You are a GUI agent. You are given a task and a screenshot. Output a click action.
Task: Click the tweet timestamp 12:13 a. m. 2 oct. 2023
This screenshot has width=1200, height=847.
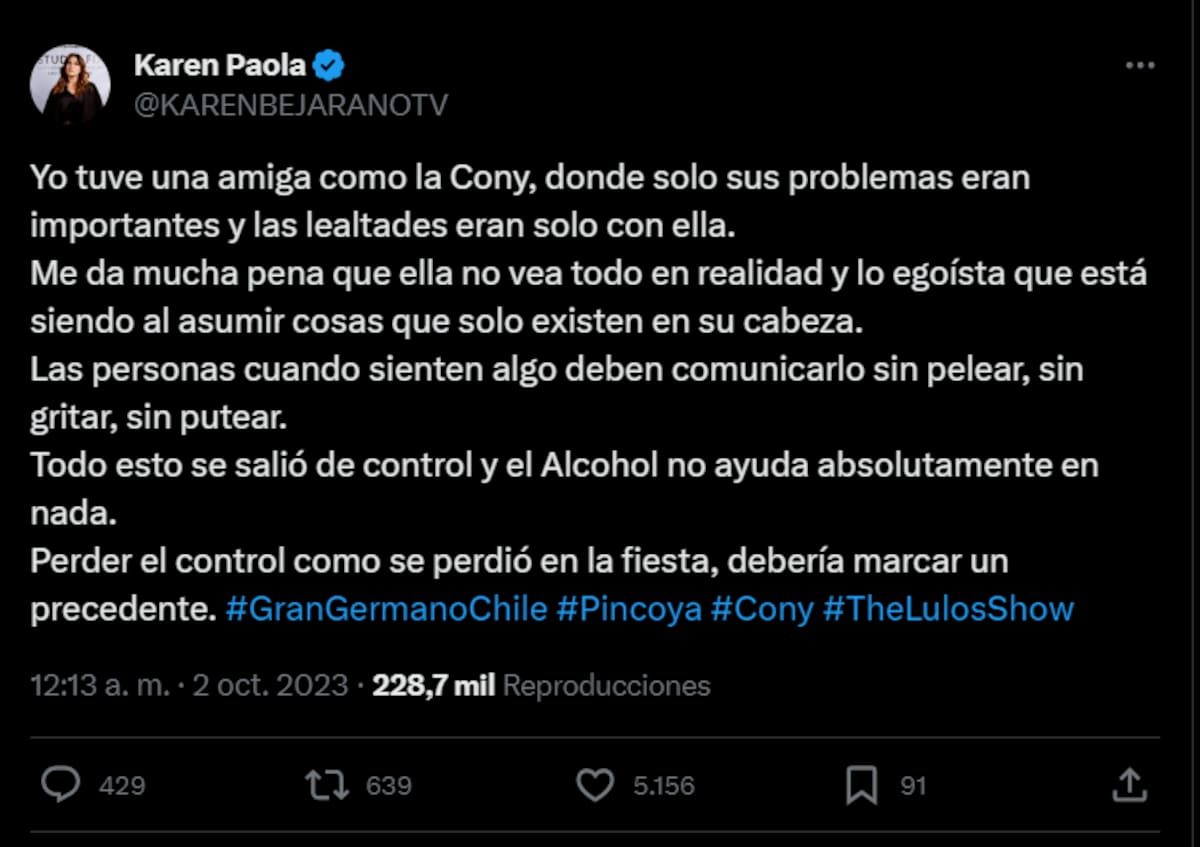[189, 686]
